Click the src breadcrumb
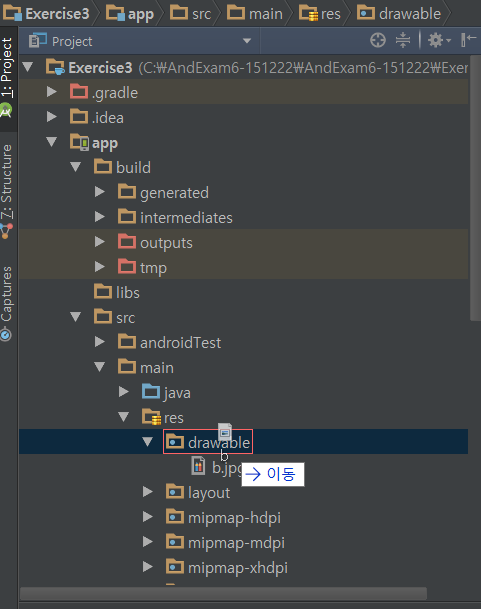Screen dimensions: 481x609 [190, 14]
